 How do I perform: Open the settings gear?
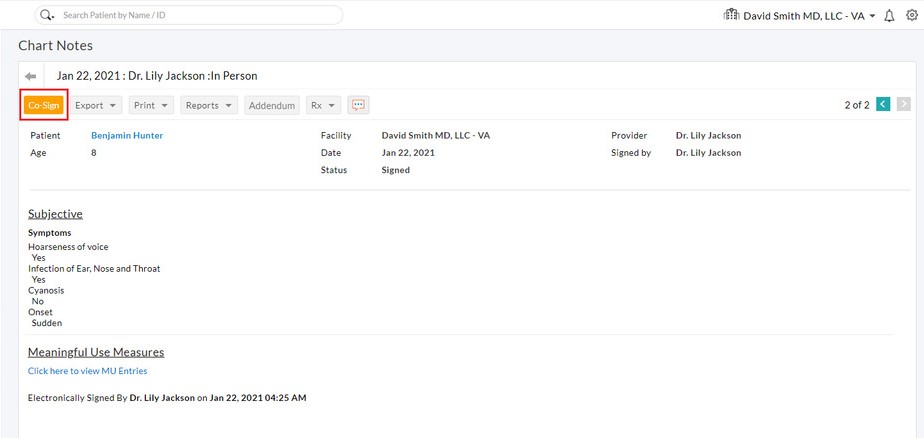click(911, 16)
